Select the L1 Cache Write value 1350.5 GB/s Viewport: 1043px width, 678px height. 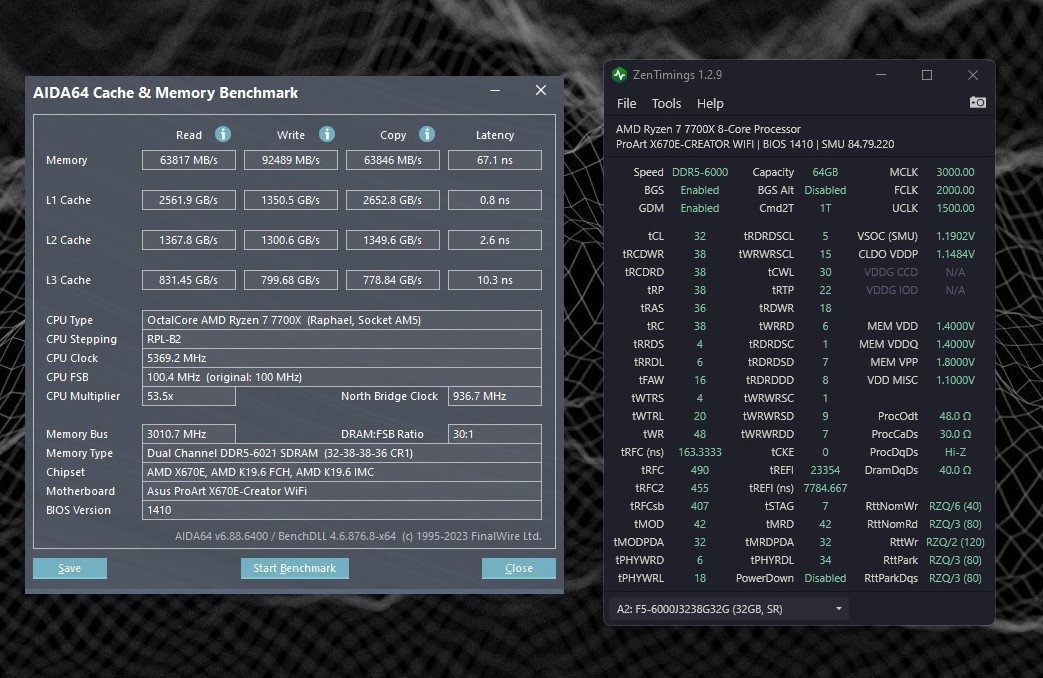point(291,200)
